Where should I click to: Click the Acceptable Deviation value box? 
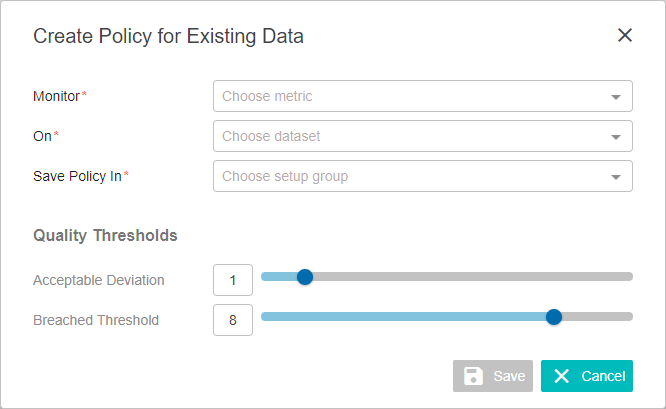(233, 280)
